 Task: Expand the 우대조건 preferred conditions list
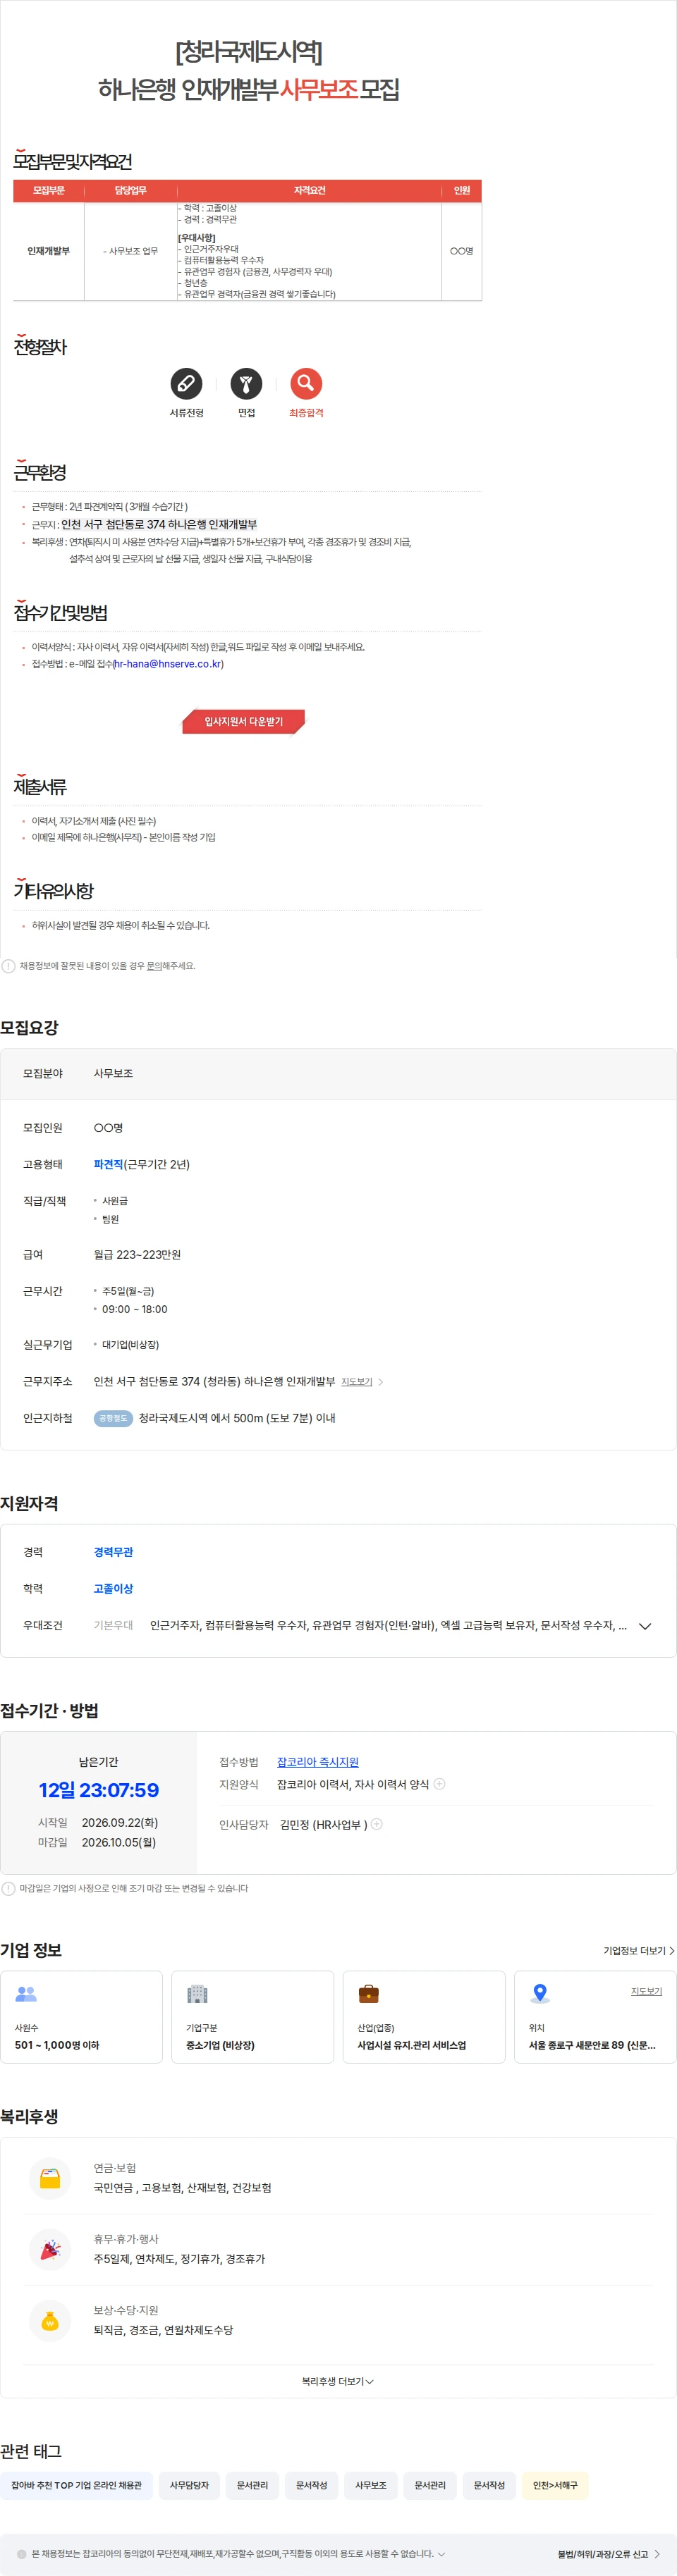pos(645,1626)
